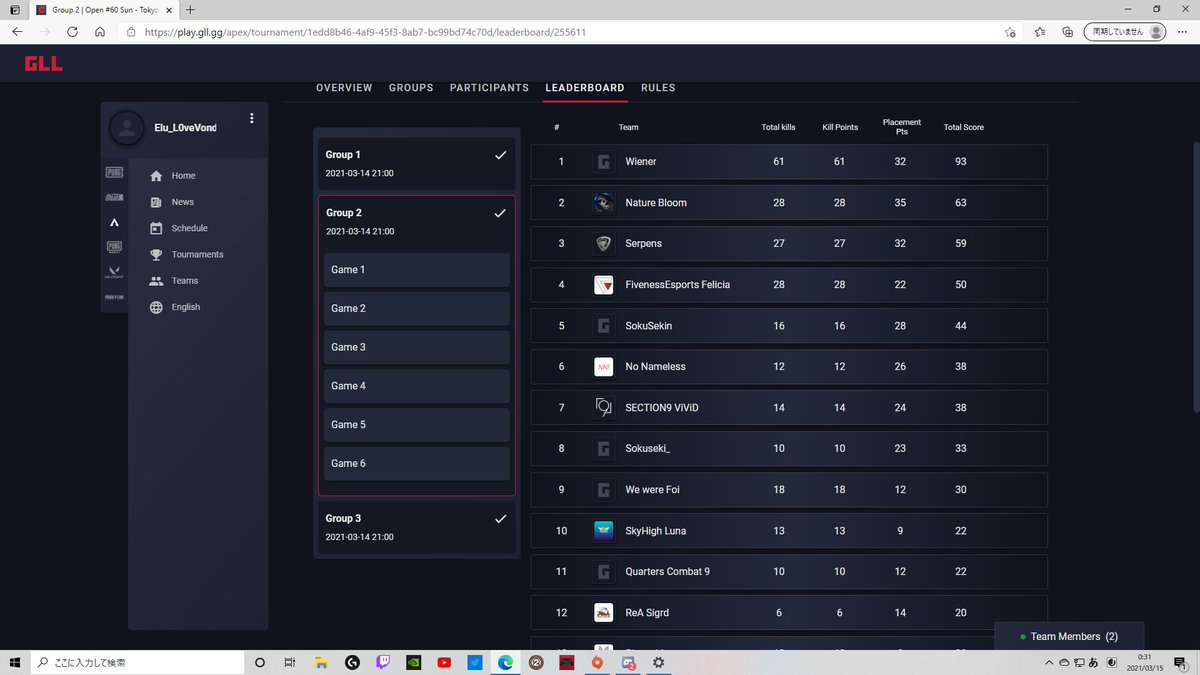The width and height of the screenshot is (1200, 675).
Task: Show Game 4 results
Action: (x=416, y=386)
